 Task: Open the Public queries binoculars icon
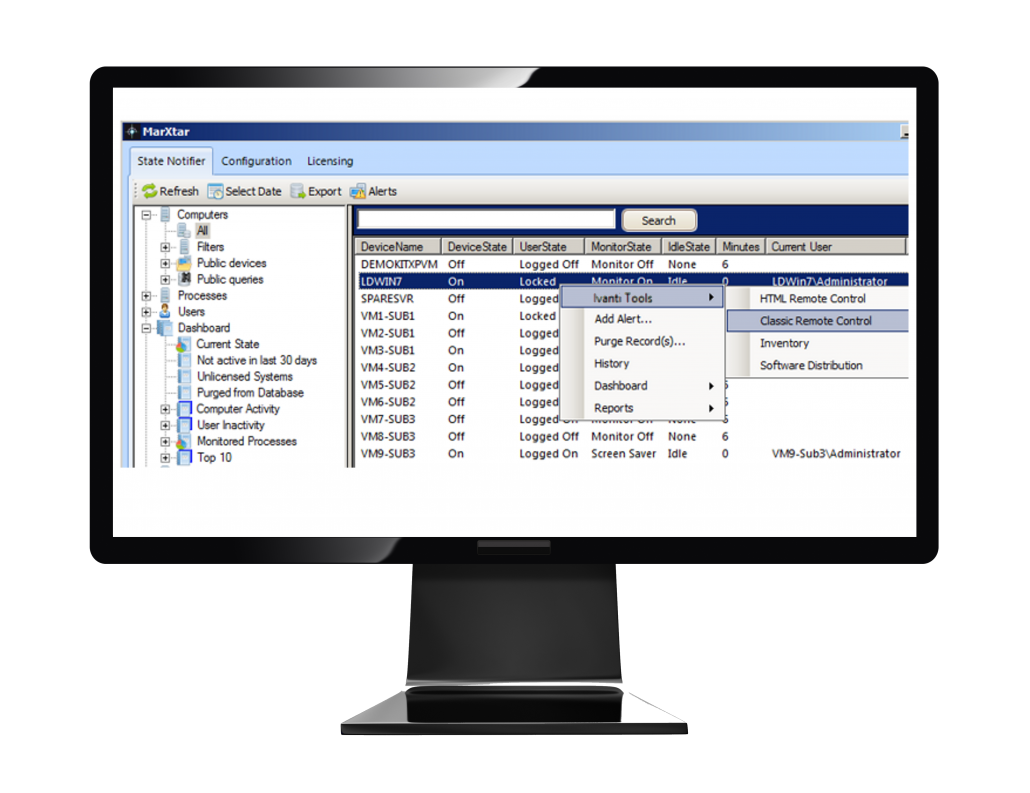coord(182,281)
